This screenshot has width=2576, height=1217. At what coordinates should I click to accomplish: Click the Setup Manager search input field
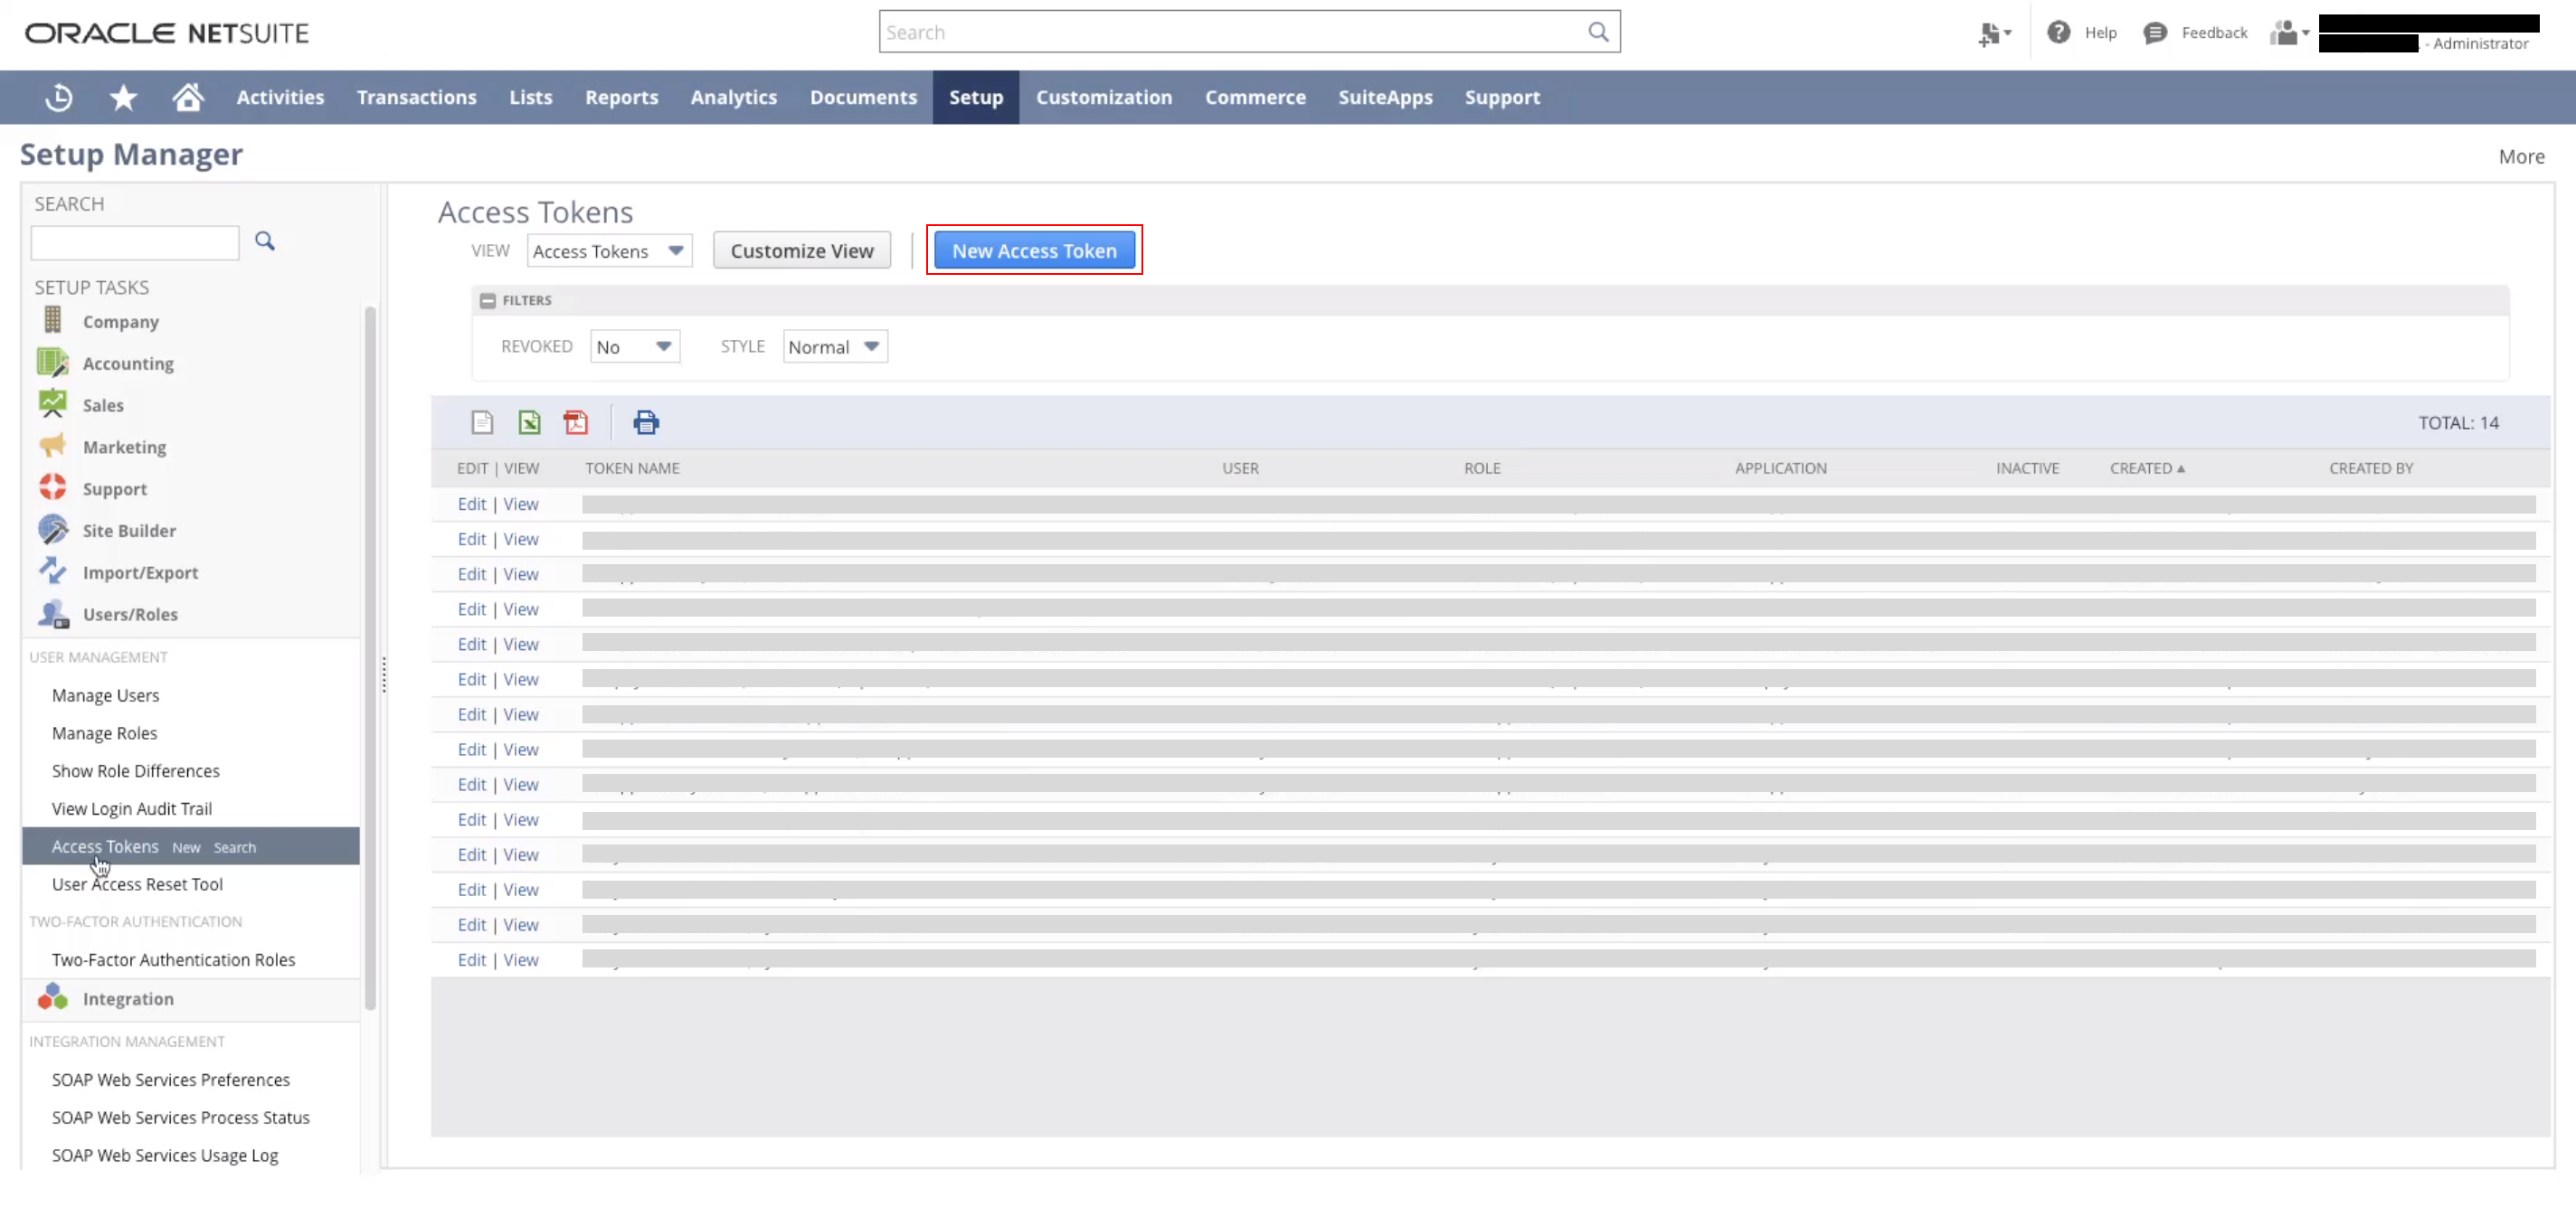click(x=135, y=243)
